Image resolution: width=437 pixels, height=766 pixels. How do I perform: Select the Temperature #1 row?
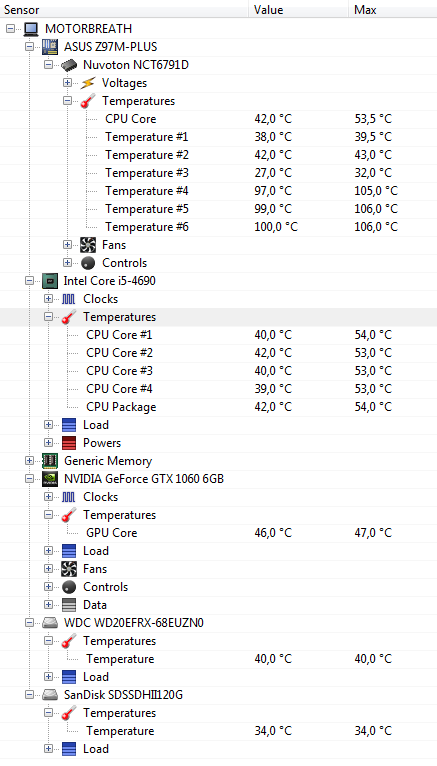point(218,137)
